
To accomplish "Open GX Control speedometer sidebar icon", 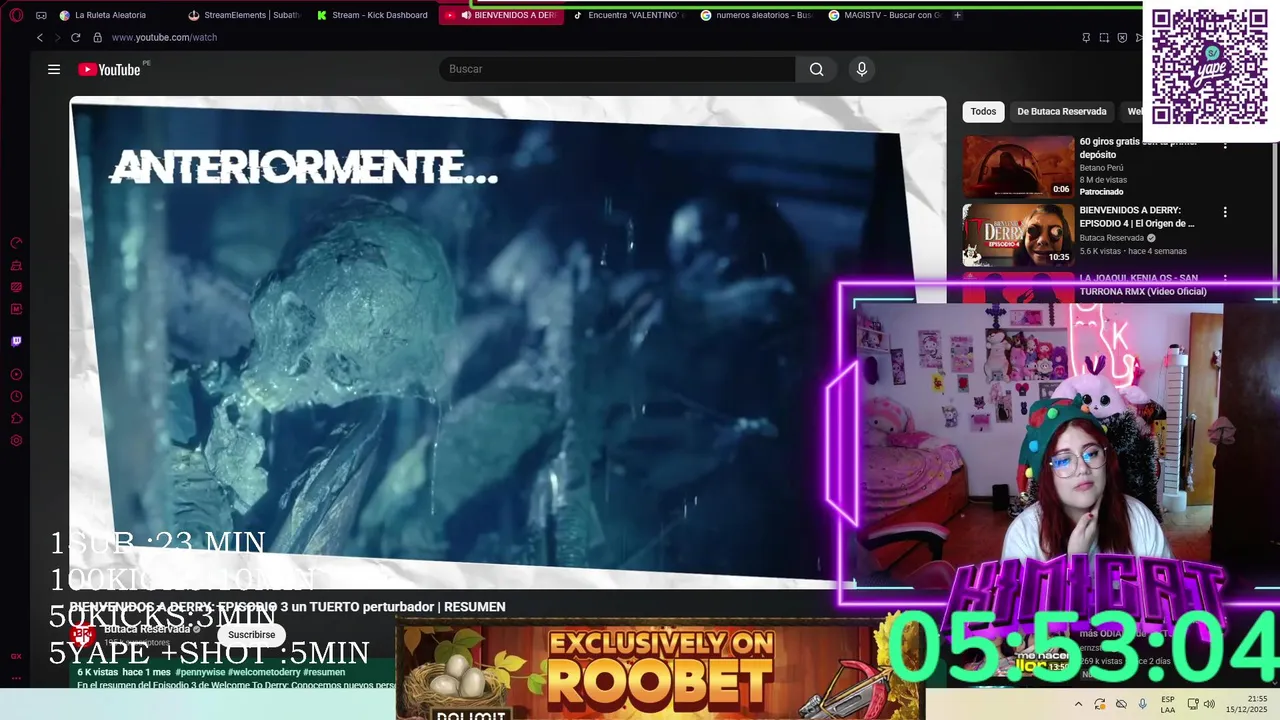I will 16,243.
